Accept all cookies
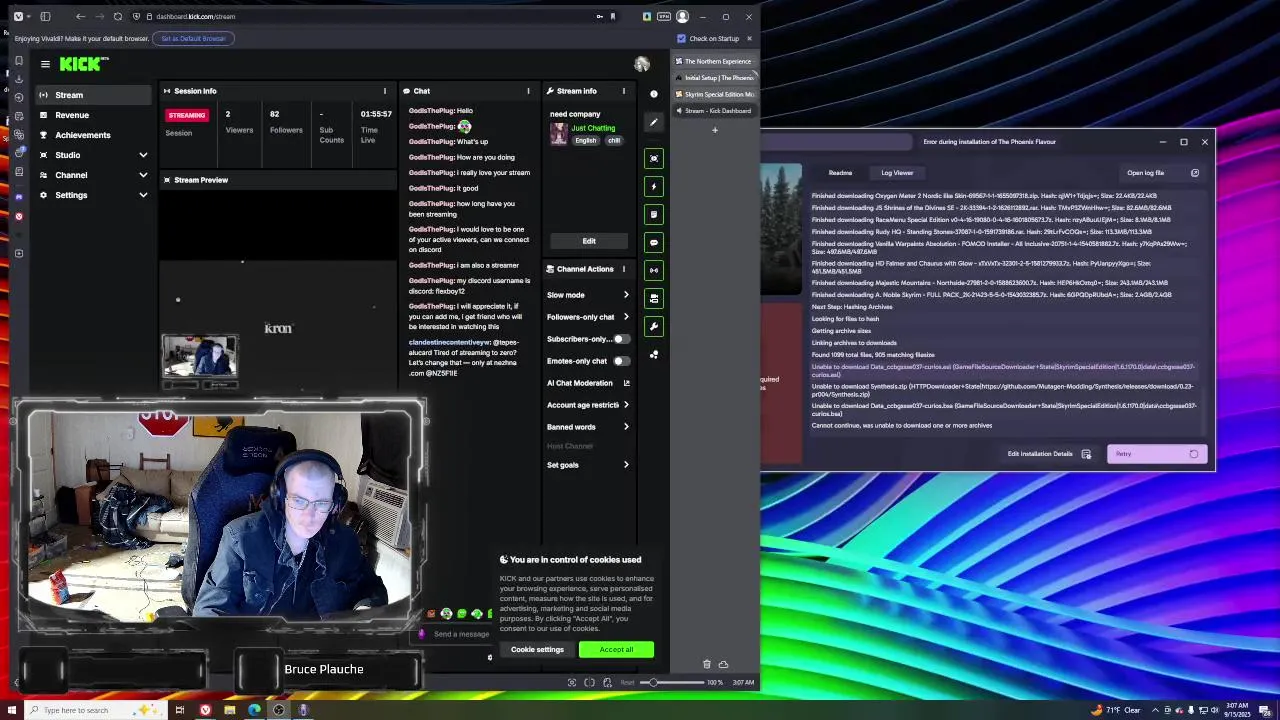This screenshot has height=720, width=1280. click(616, 650)
